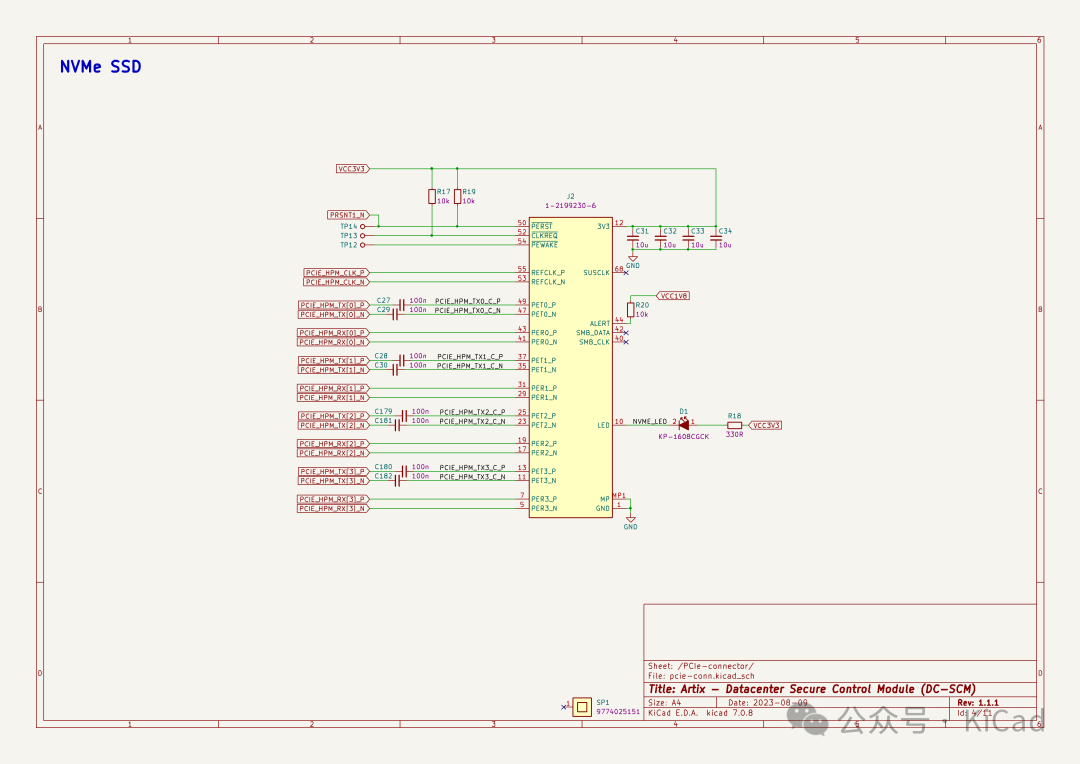
Task: Select the PCIE_HPM_TX[0]_P label
Action: (x=333, y=304)
